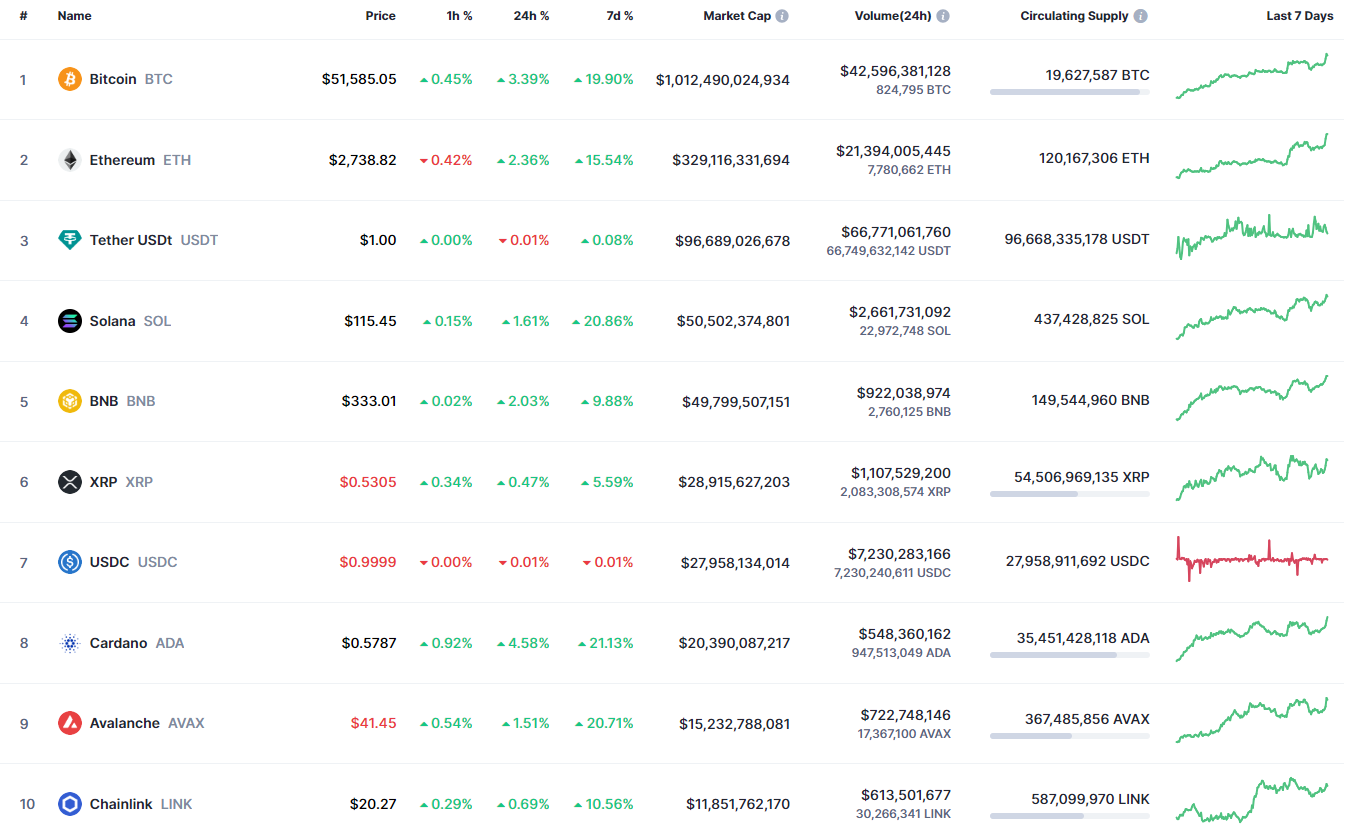The image size is (1359, 830).
Task: Open the Cardano coin page link
Action: pos(118,643)
